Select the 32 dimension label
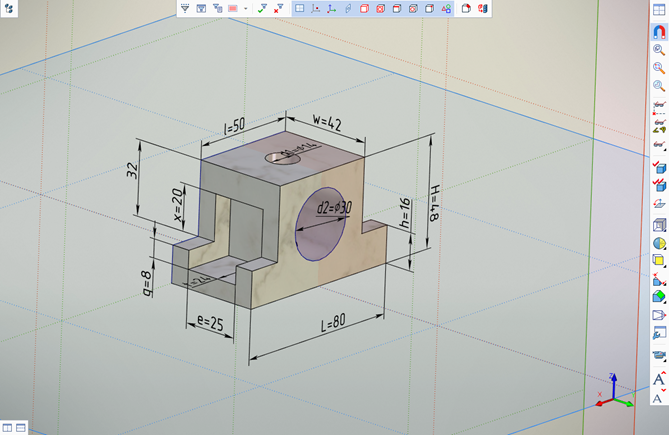This screenshot has height=436, width=670. point(132,170)
